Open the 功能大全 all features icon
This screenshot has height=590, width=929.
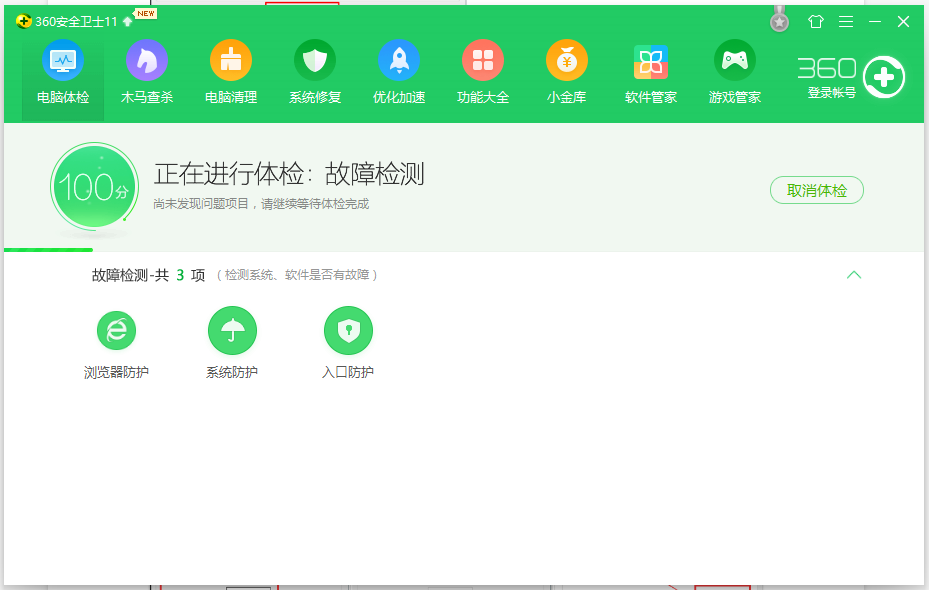[483, 62]
